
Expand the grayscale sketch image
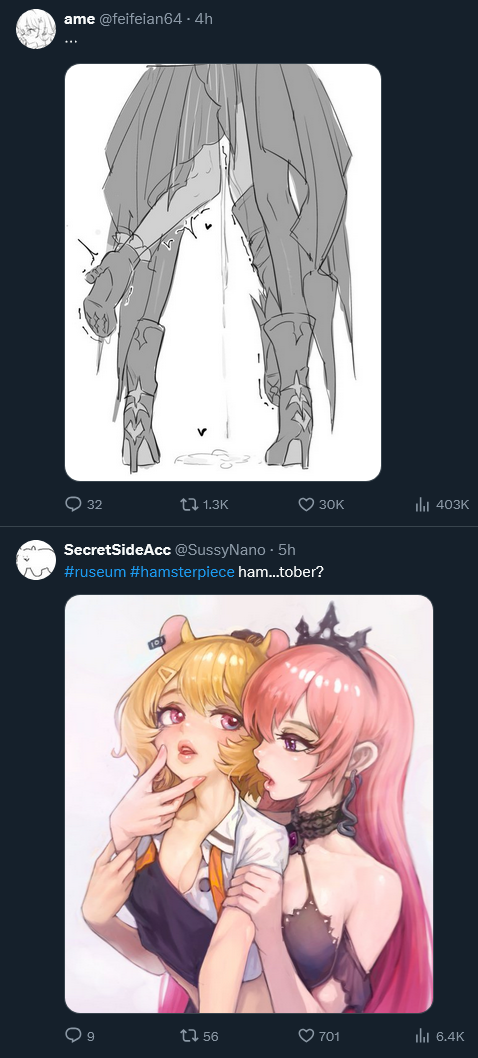(223, 272)
